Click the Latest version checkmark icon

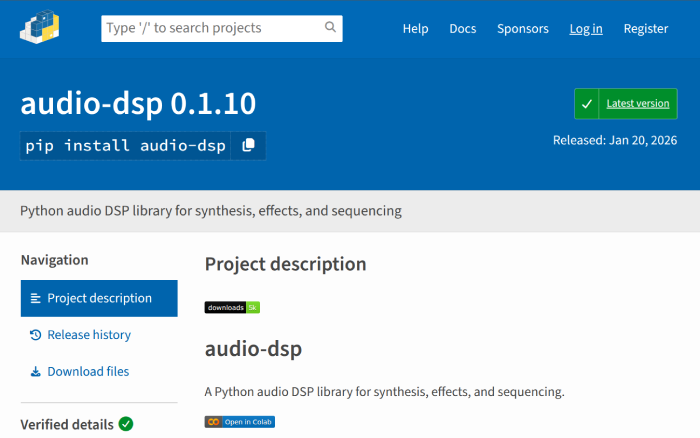pos(587,104)
